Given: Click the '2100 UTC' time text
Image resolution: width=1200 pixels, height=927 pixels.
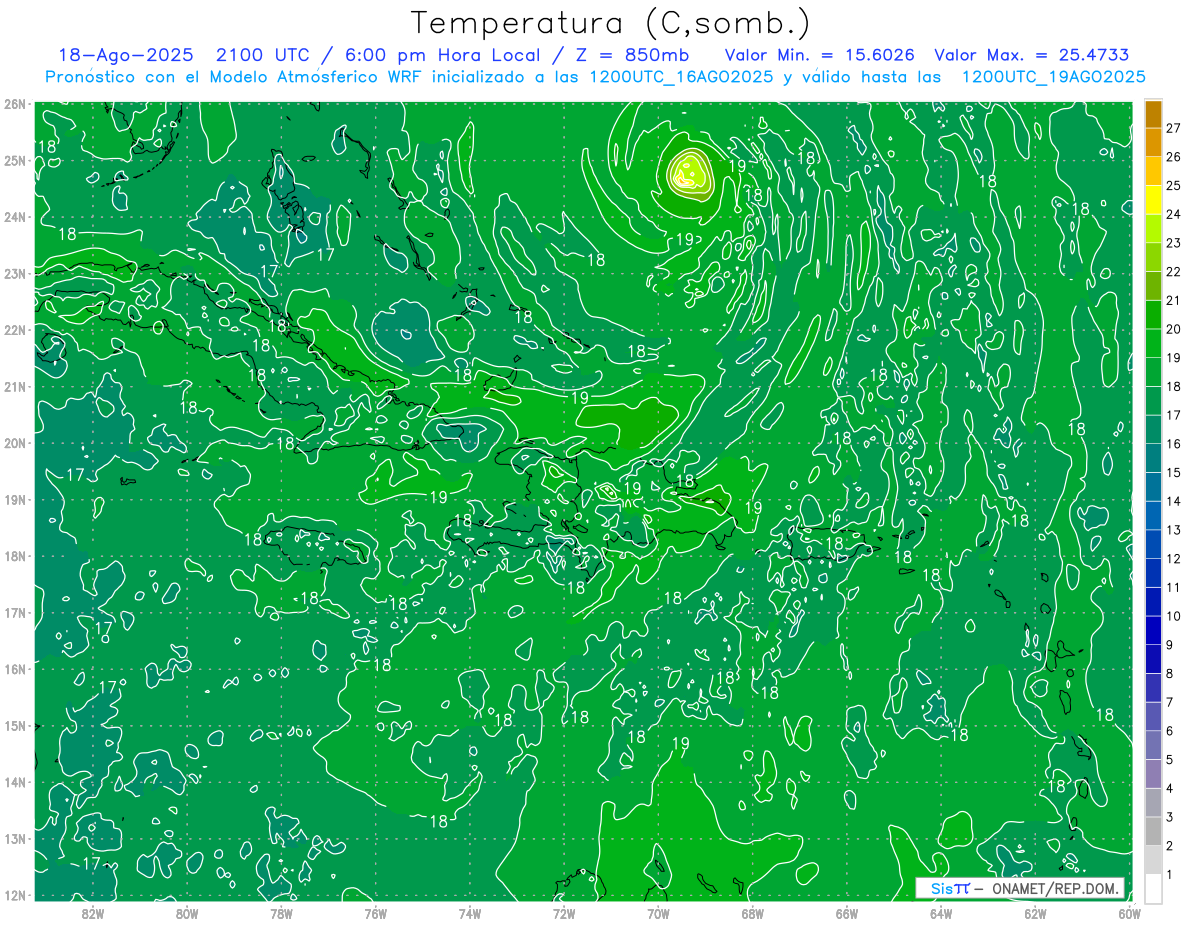Looking at the screenshot, I should pos(263,55).
